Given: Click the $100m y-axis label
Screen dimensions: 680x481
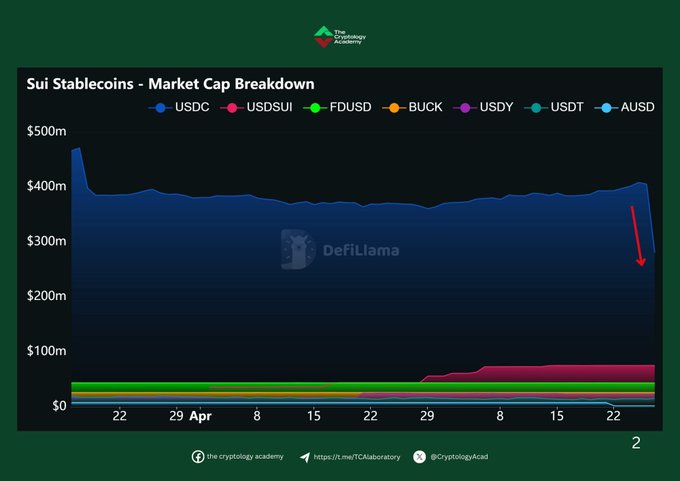Looking at the screenshot, I should [x=47, y=350].
